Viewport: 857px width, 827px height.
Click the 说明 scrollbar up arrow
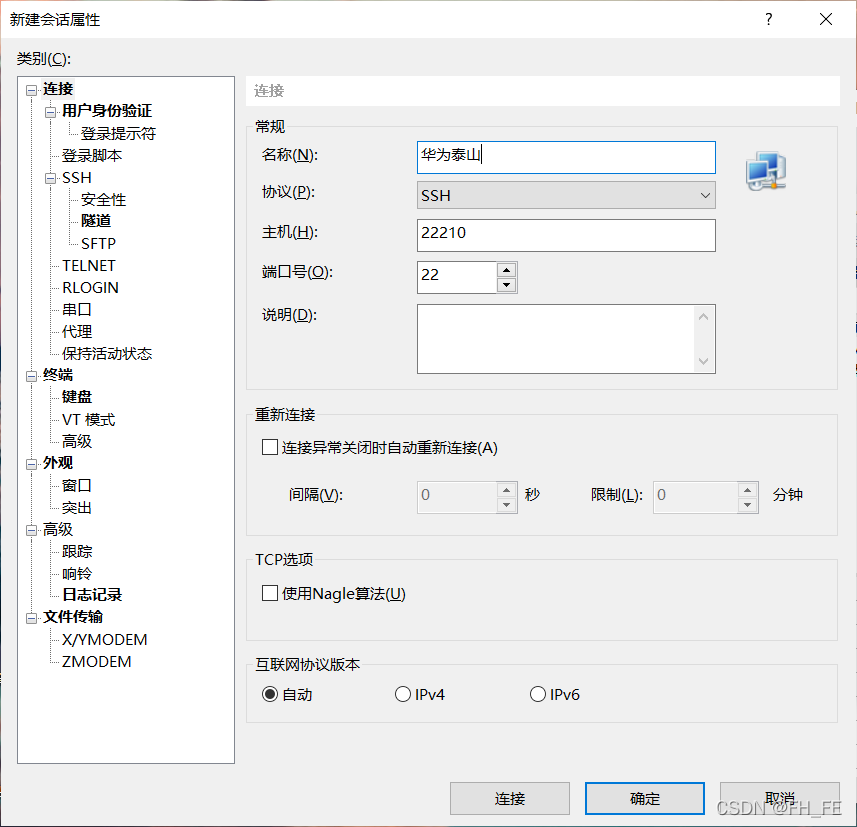click(x=703, y=317)
